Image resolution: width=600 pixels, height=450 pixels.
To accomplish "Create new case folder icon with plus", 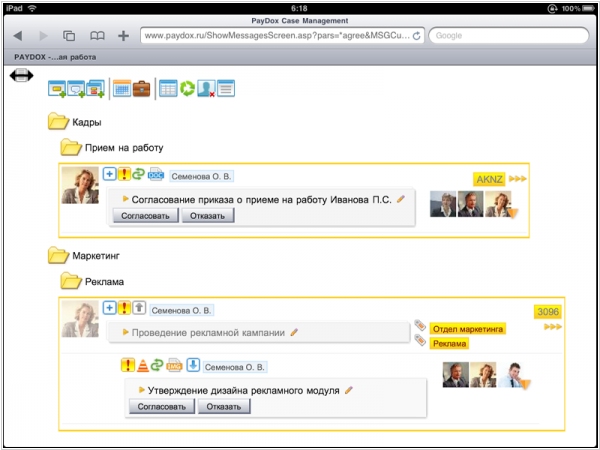I will click(95, 89).
